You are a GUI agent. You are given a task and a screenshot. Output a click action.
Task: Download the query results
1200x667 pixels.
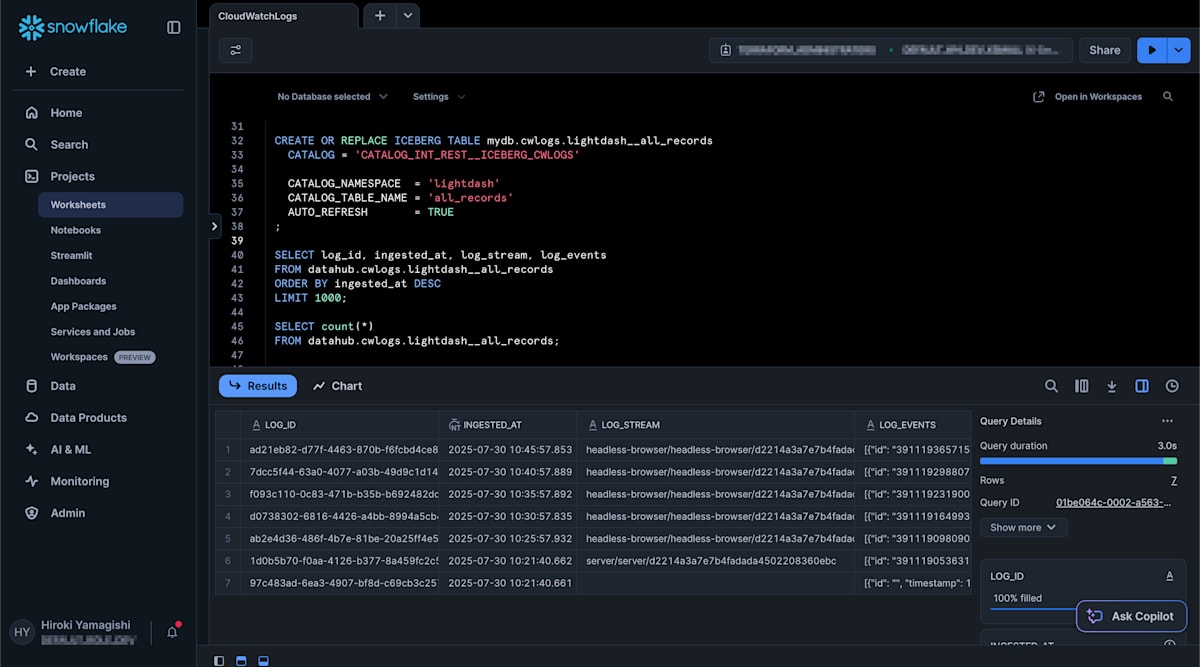point(1111,386)
